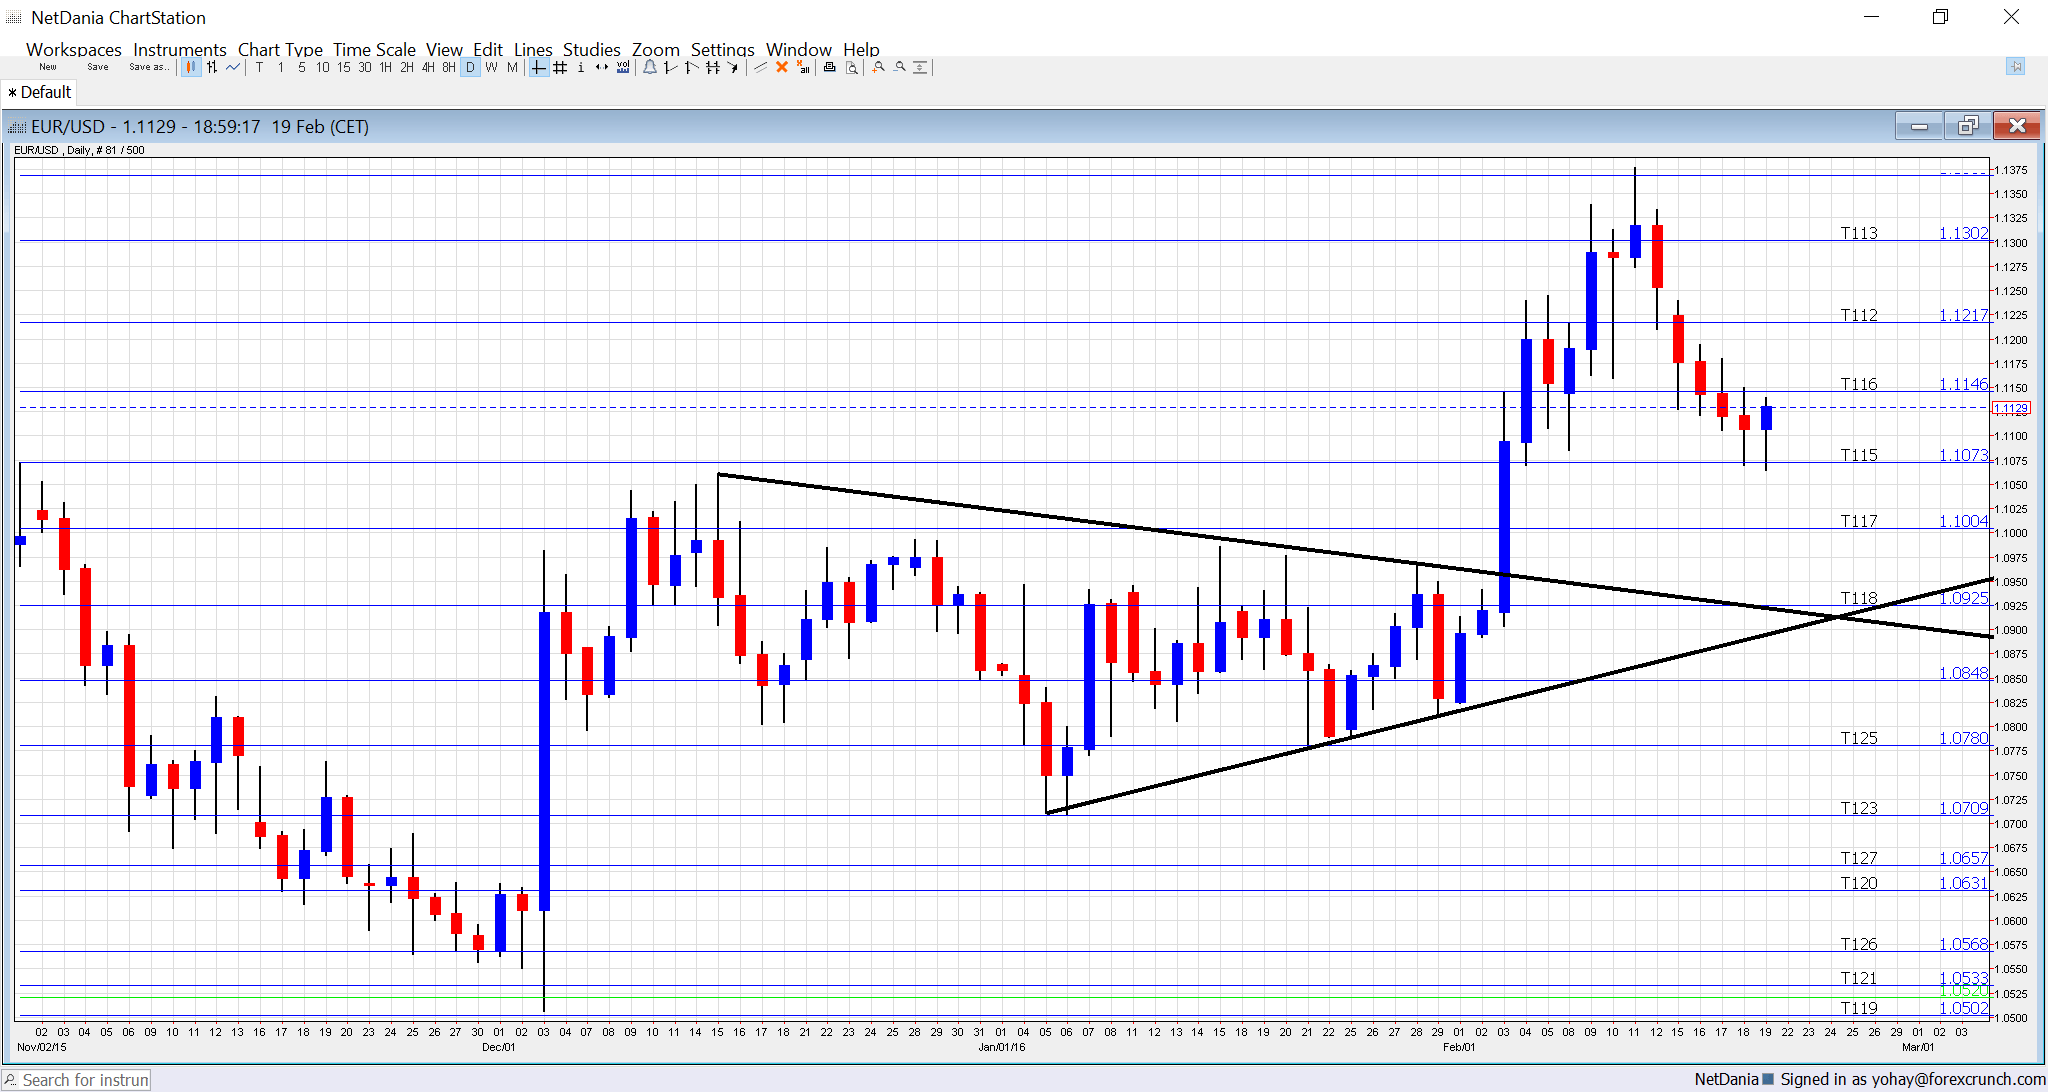Toggle chart grid icon
The height and width of the screenshot is (1092, 2048).
click(560, 67)
